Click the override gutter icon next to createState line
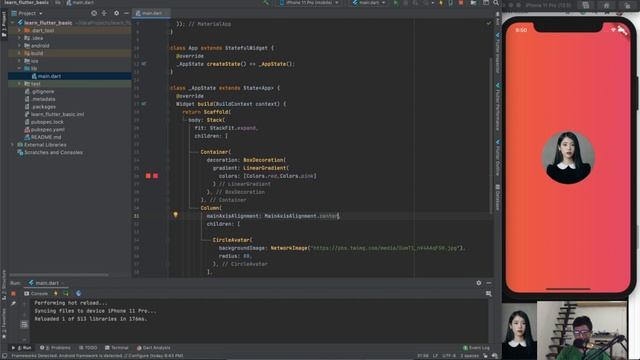640x360 pixels. click(144, 64)
